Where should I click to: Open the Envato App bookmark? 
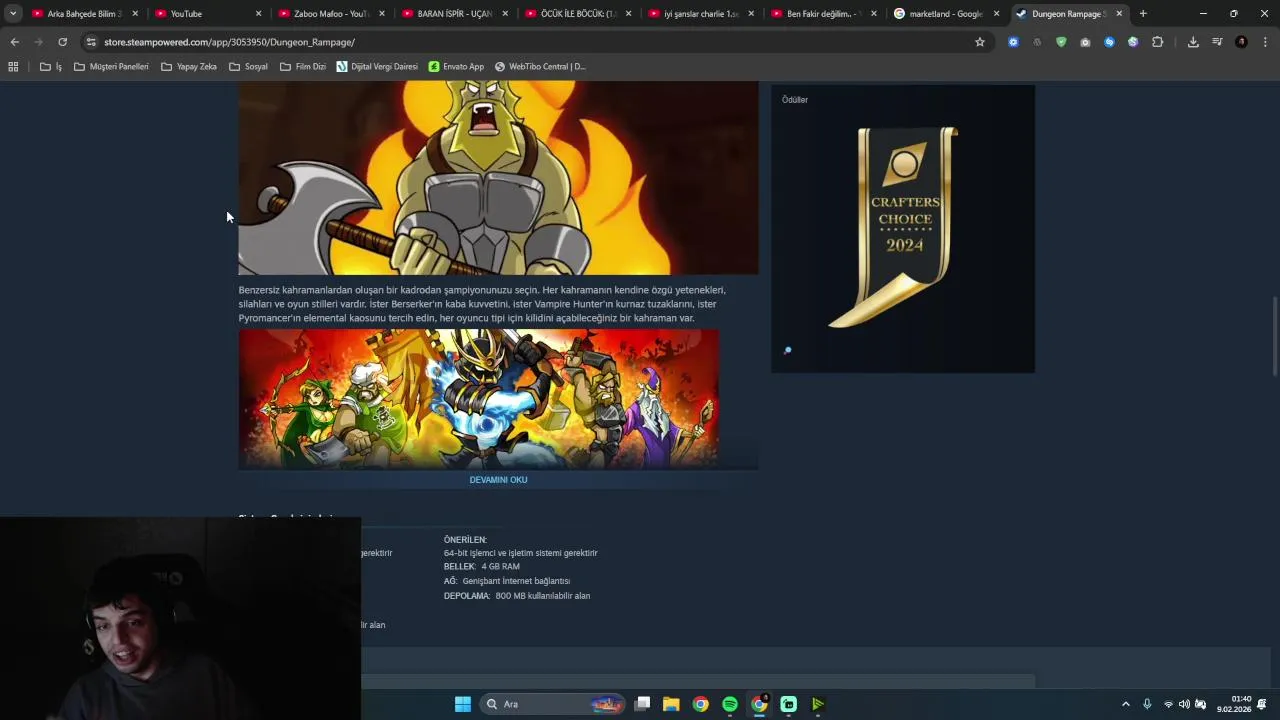point(456,66)
